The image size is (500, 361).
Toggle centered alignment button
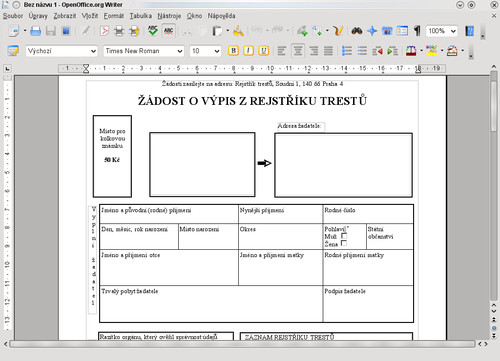(x=298, y=51)
